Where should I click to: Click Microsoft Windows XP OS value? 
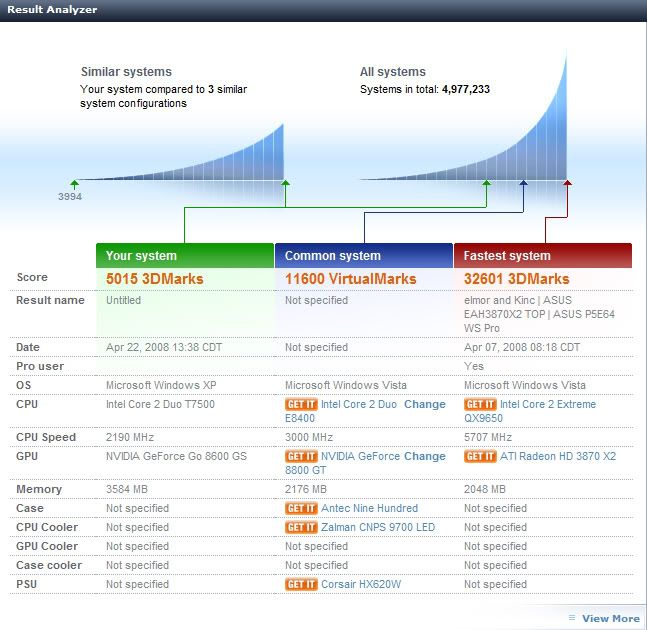pyautogui.click(x=161, y=385)
